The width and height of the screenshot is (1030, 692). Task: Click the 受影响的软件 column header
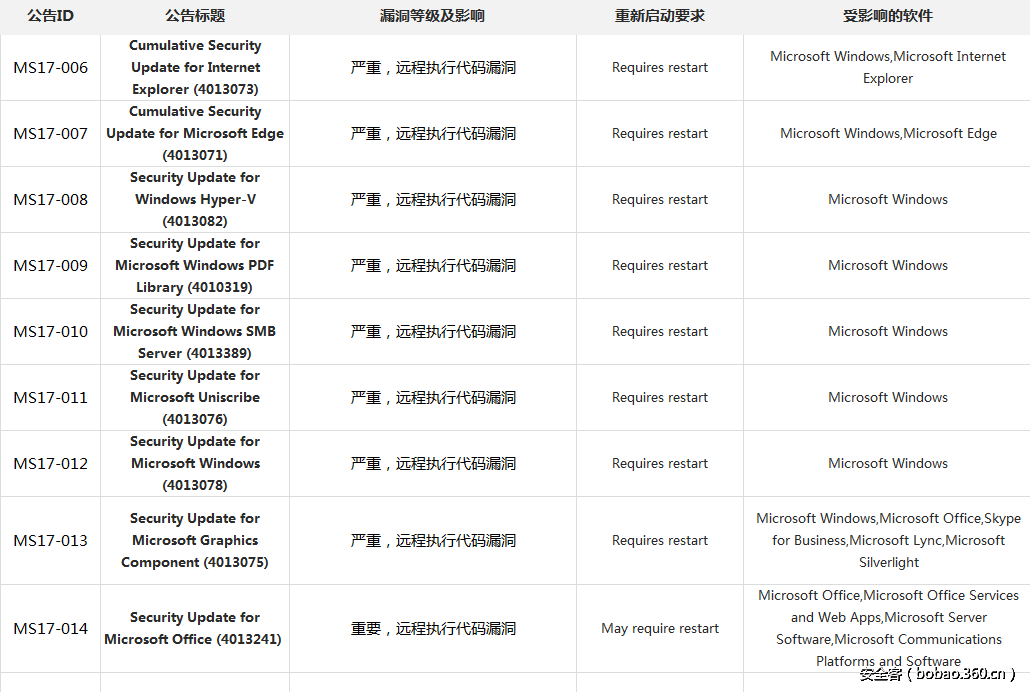(x=887, y=16)
